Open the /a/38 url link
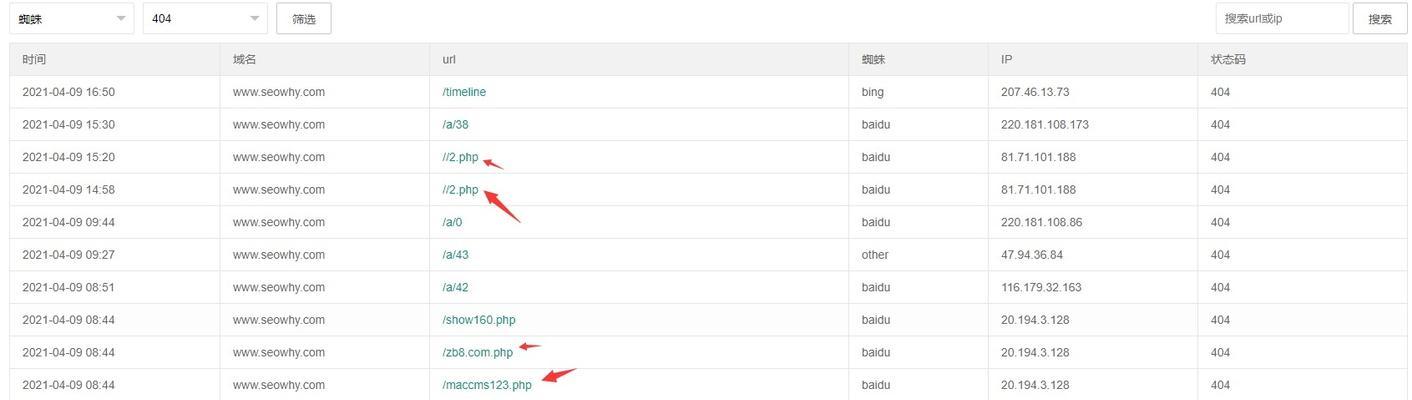Screen dimensions: 1412x400 click(455, 125)
